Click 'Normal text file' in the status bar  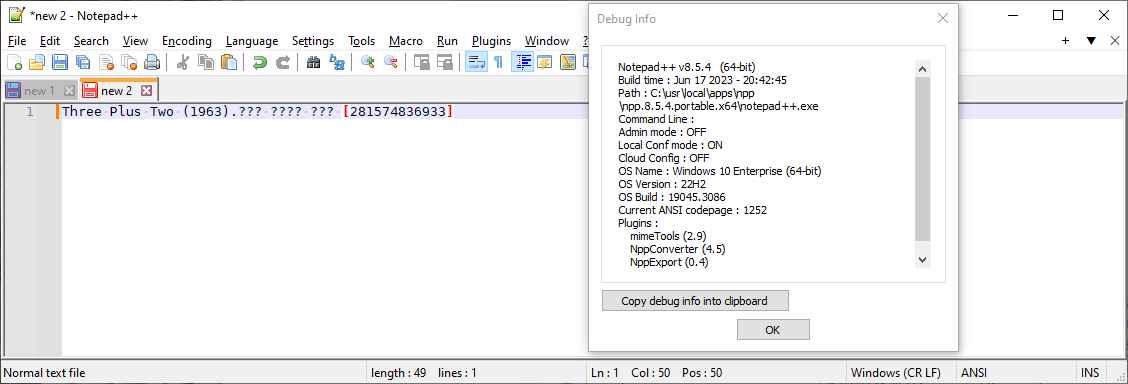pos(45,373)
